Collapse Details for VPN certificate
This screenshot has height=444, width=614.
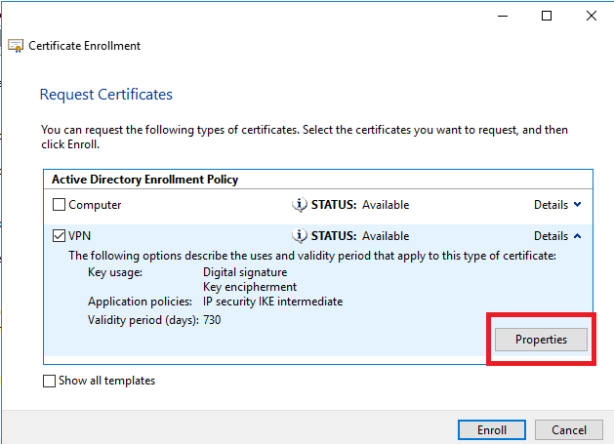(557, 236)
